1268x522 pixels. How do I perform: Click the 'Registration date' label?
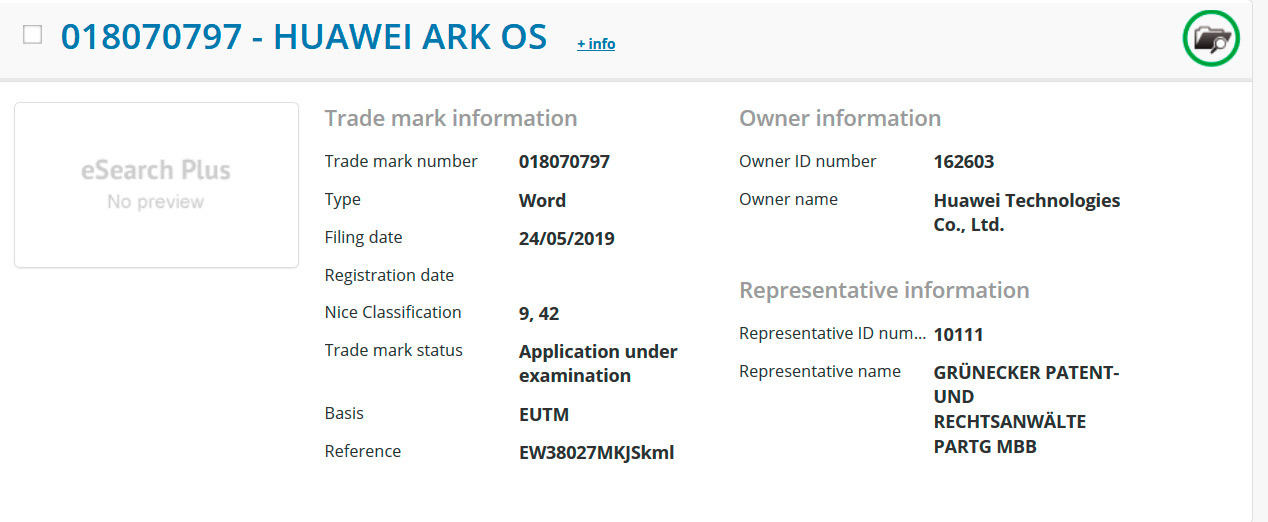(389, 275)
